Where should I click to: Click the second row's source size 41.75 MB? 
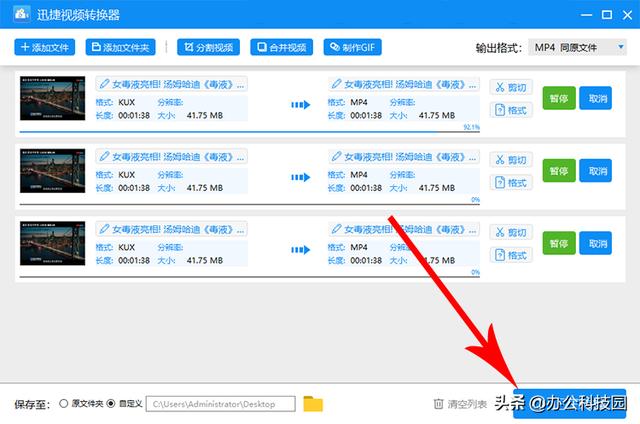pyautogui.click(x=205, y=188)
